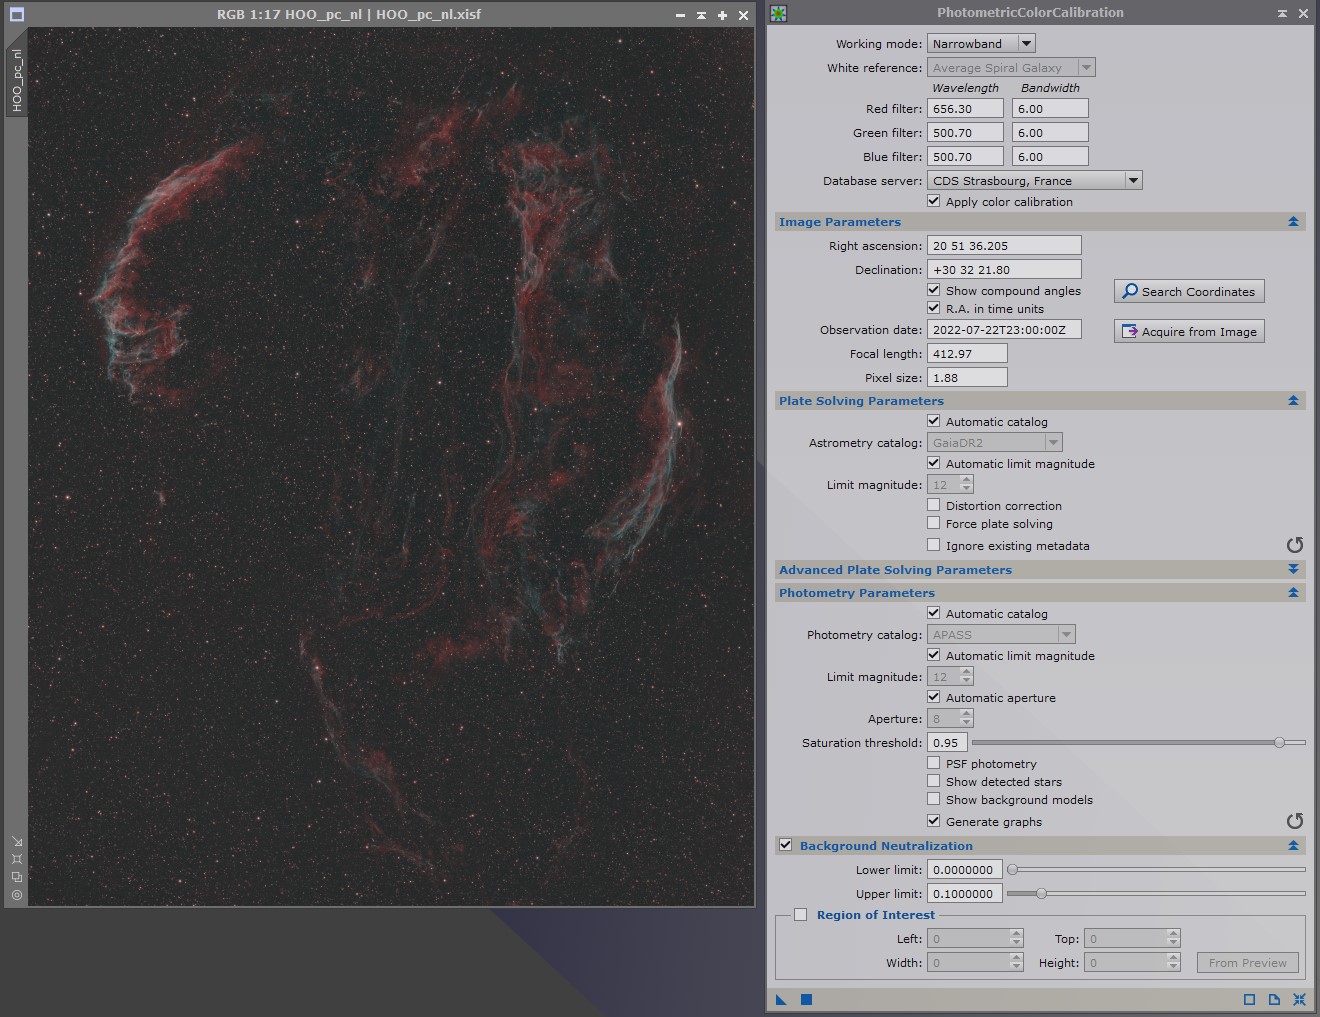The height and width of the screenshot is (1017, 1320).
Task: Select the HOO_pc_nl vertical view tab
Action: 16,80
